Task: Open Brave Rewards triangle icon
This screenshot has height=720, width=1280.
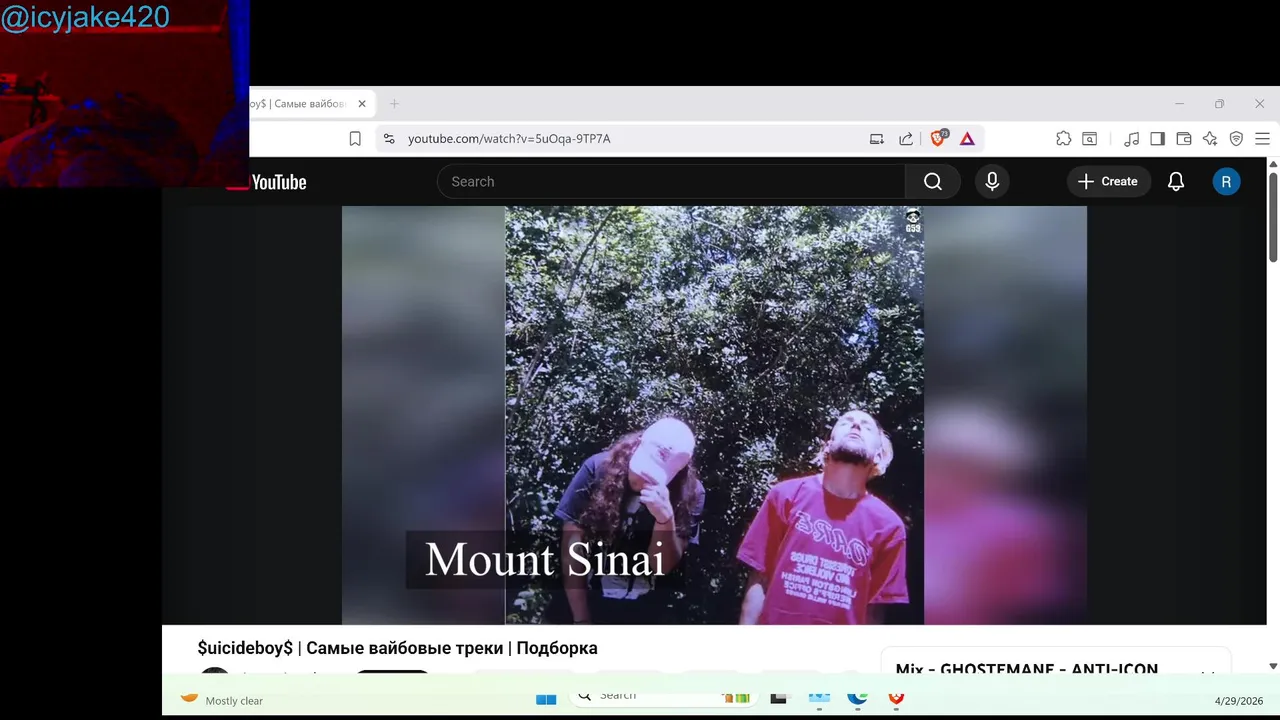Action: pos(967,139)
